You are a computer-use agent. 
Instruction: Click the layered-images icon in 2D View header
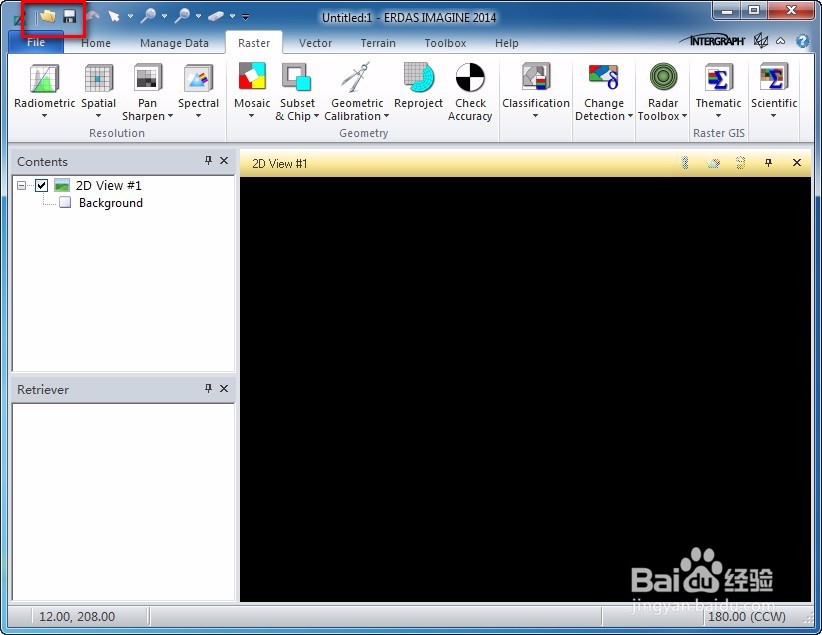[713, 163]
